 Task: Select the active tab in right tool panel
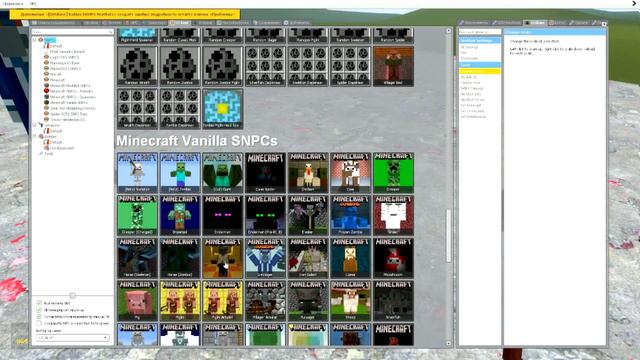pos(536,23)
